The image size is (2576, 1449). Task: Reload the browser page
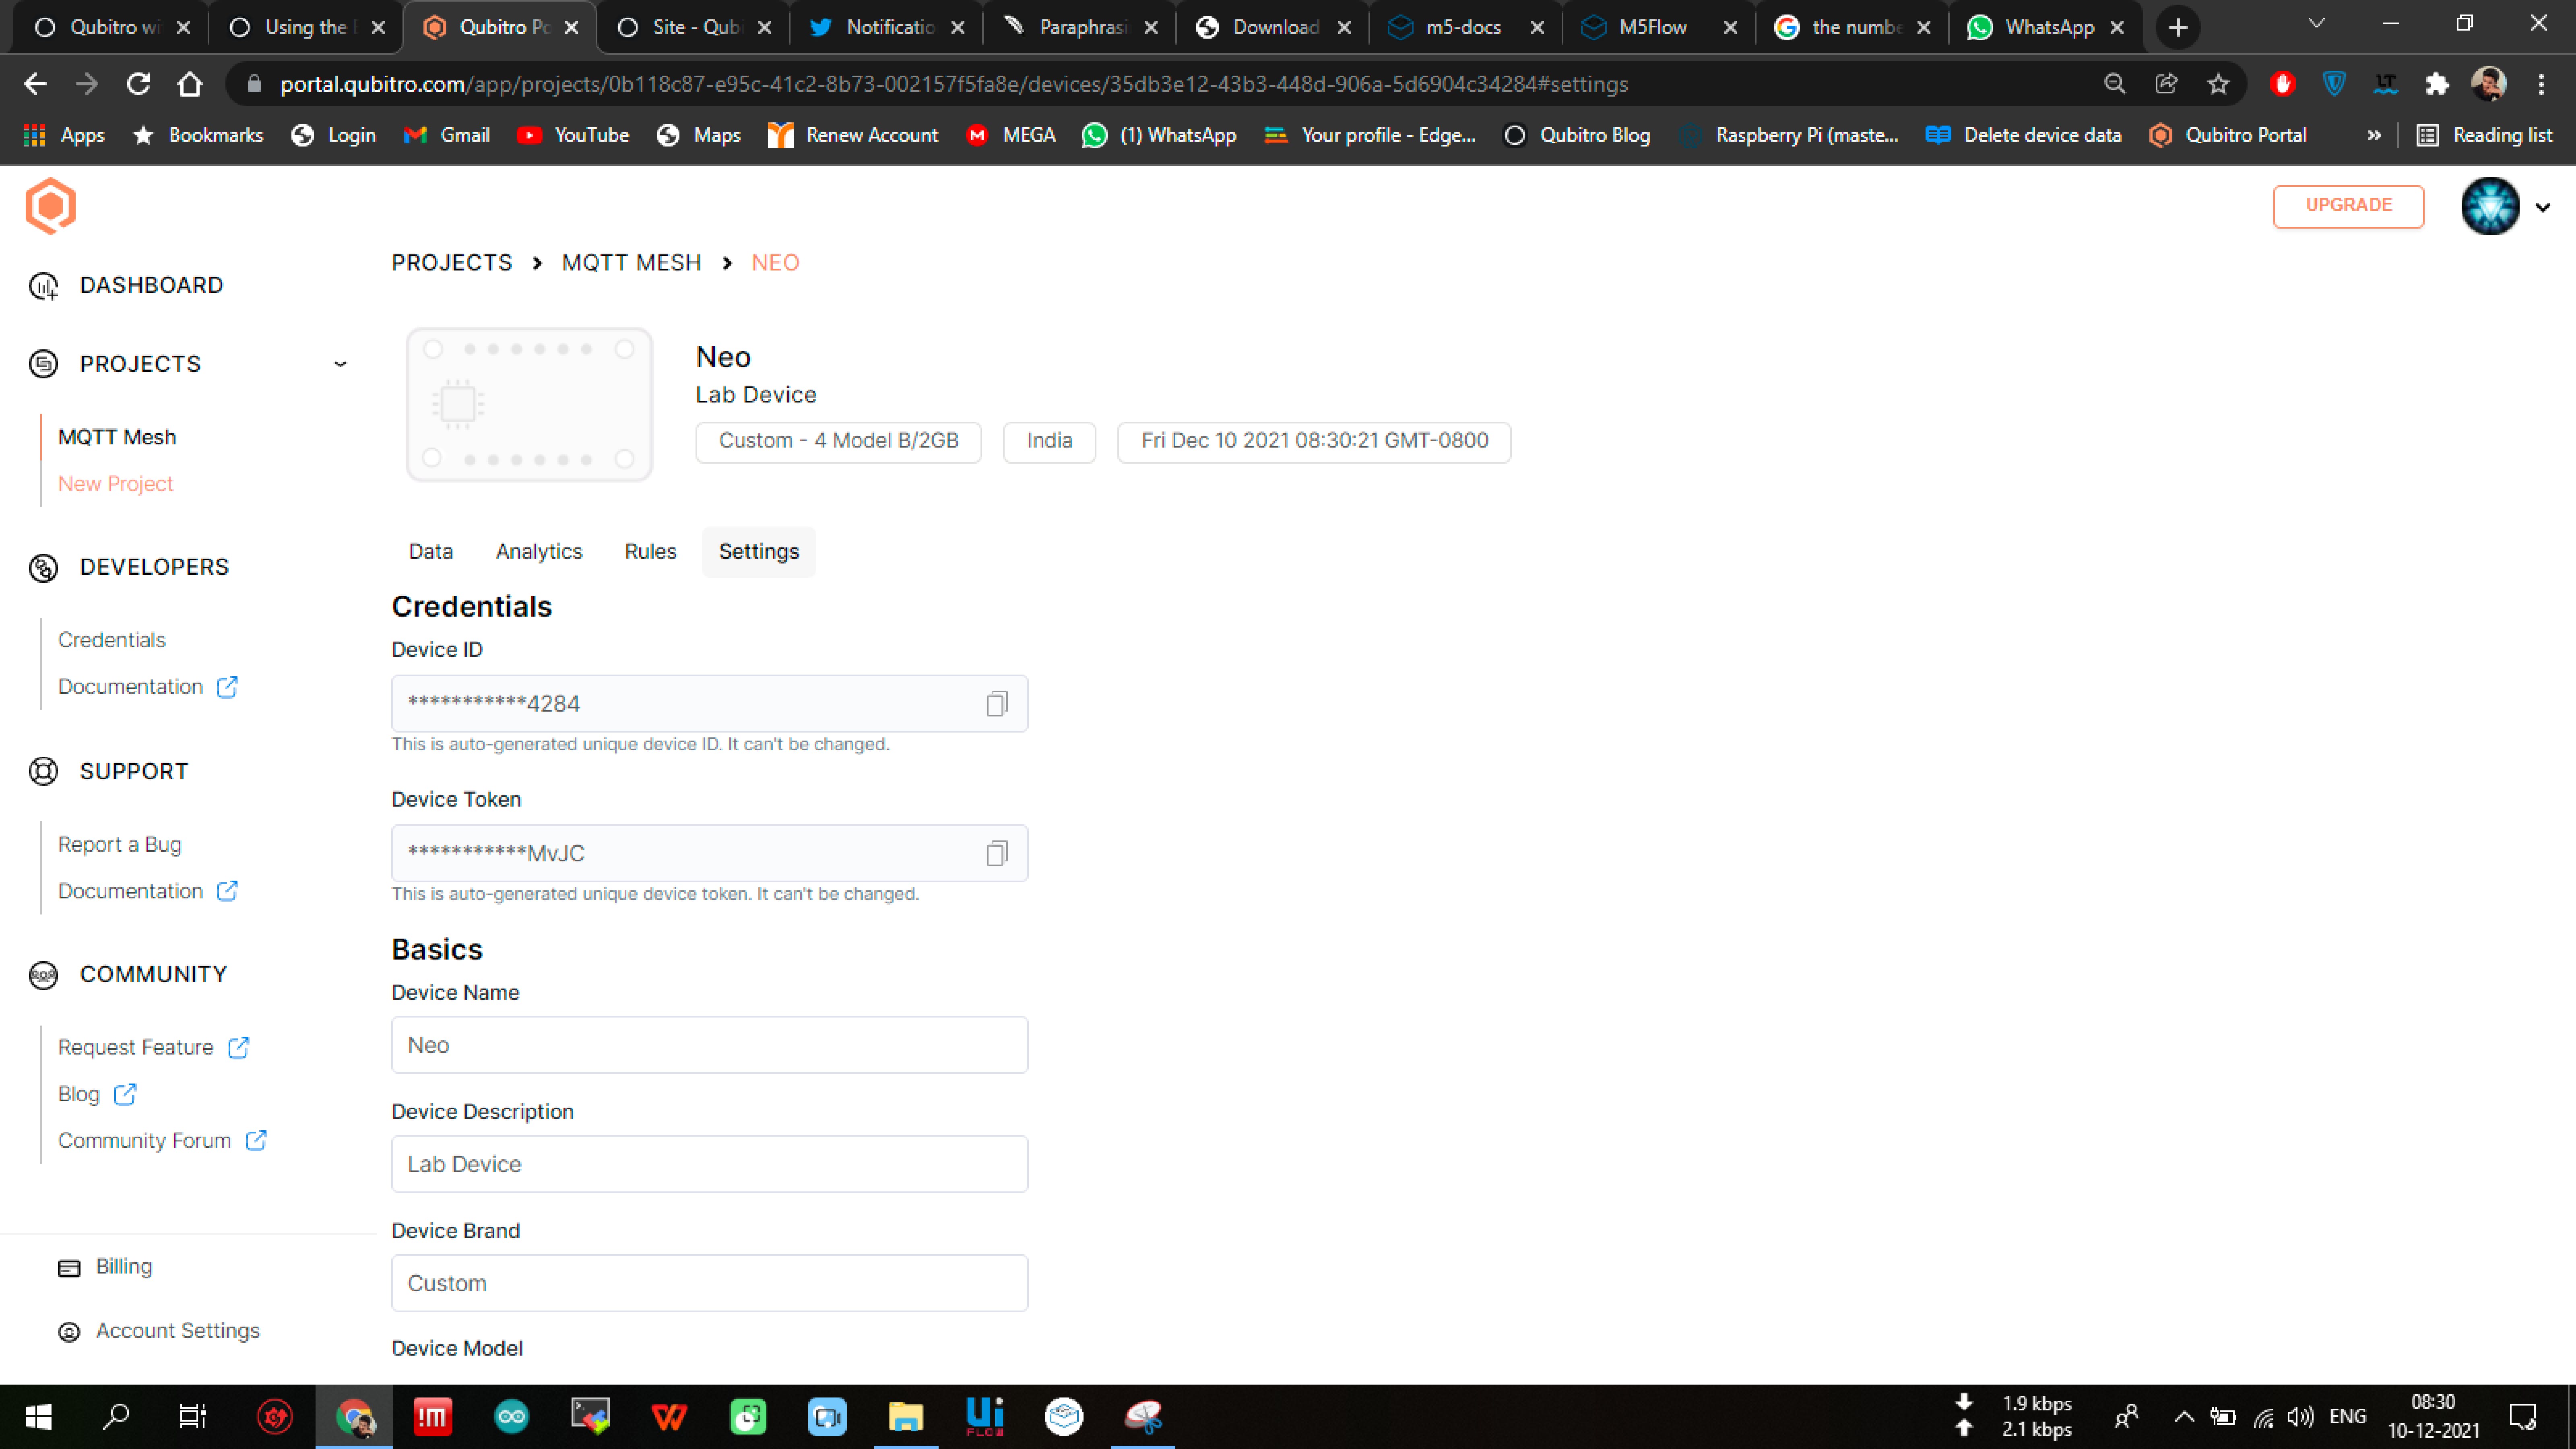(x=138, y=84)
